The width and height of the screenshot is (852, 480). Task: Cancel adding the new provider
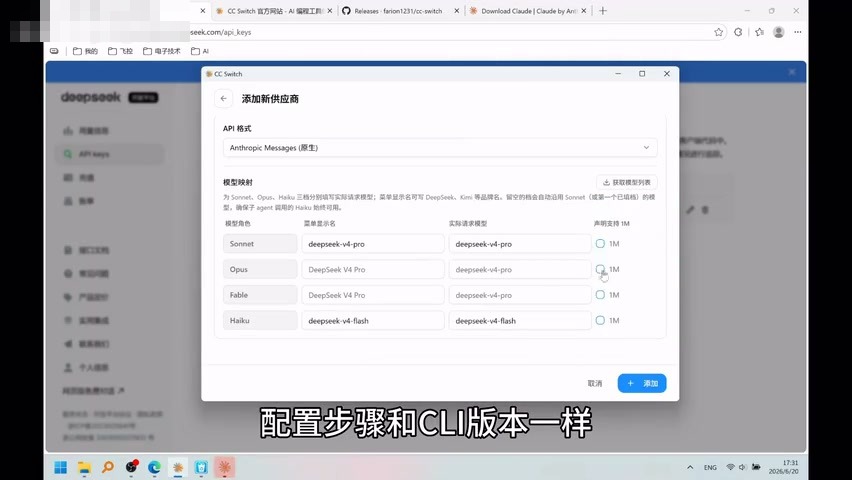point(594,383)
